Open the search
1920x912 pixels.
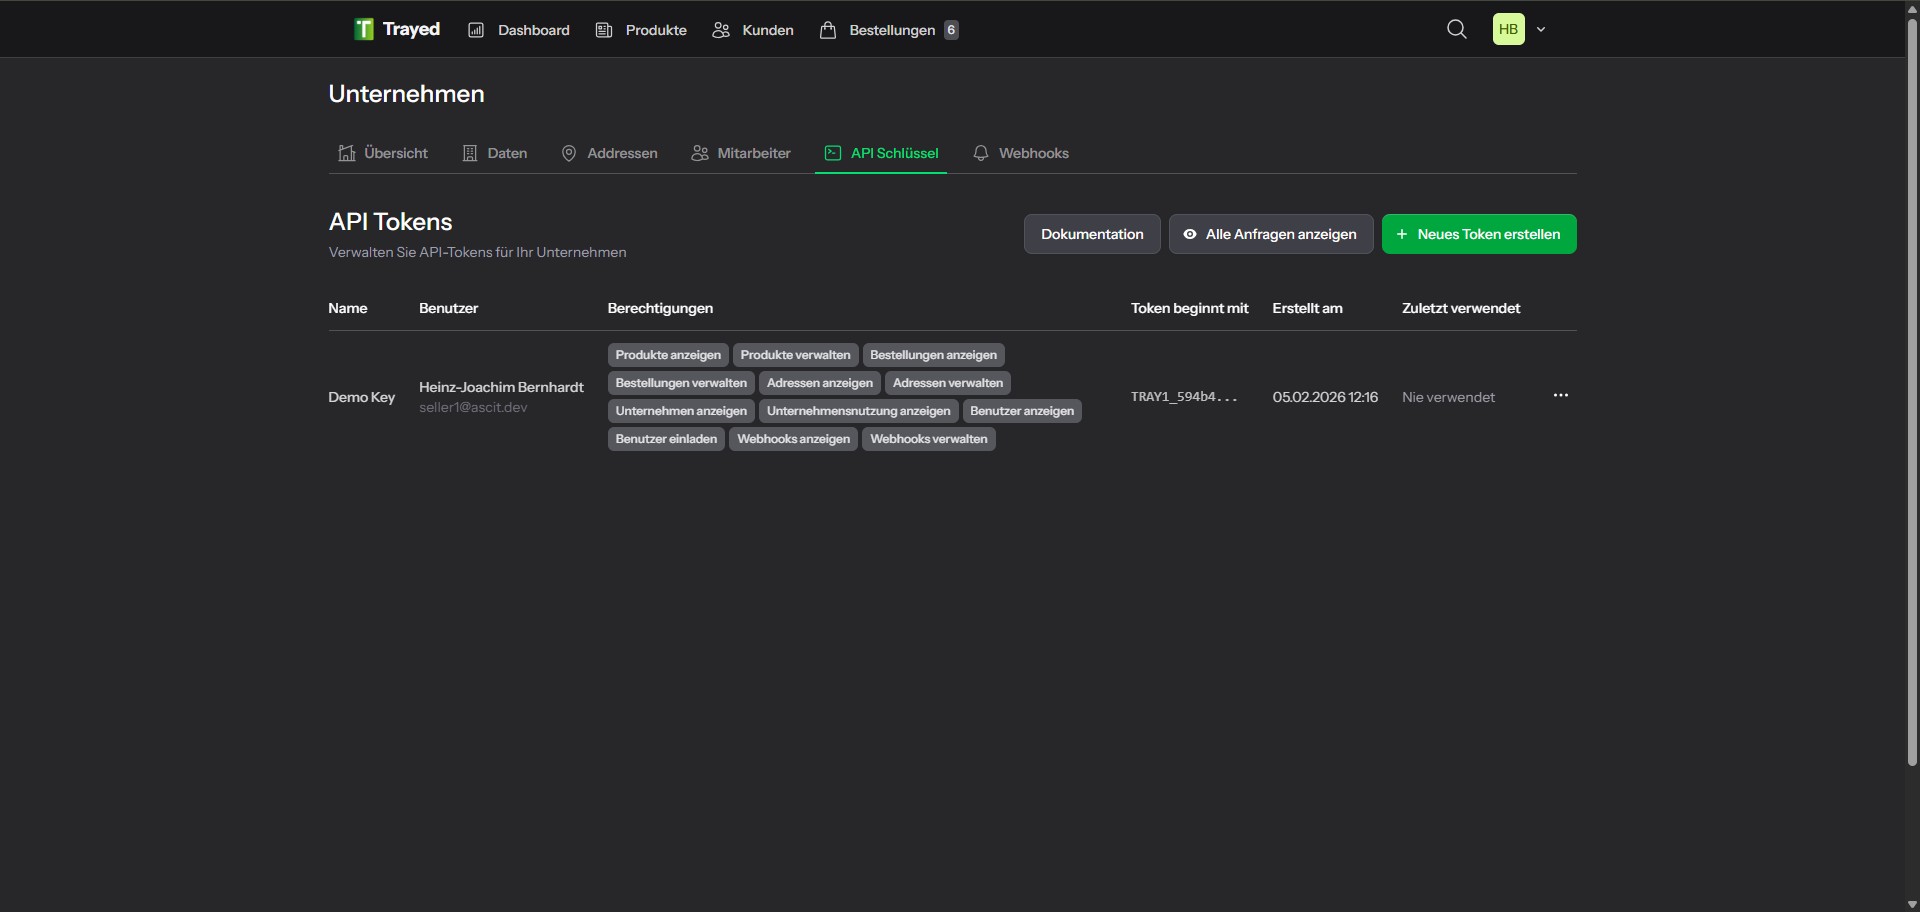(1456, 29)
